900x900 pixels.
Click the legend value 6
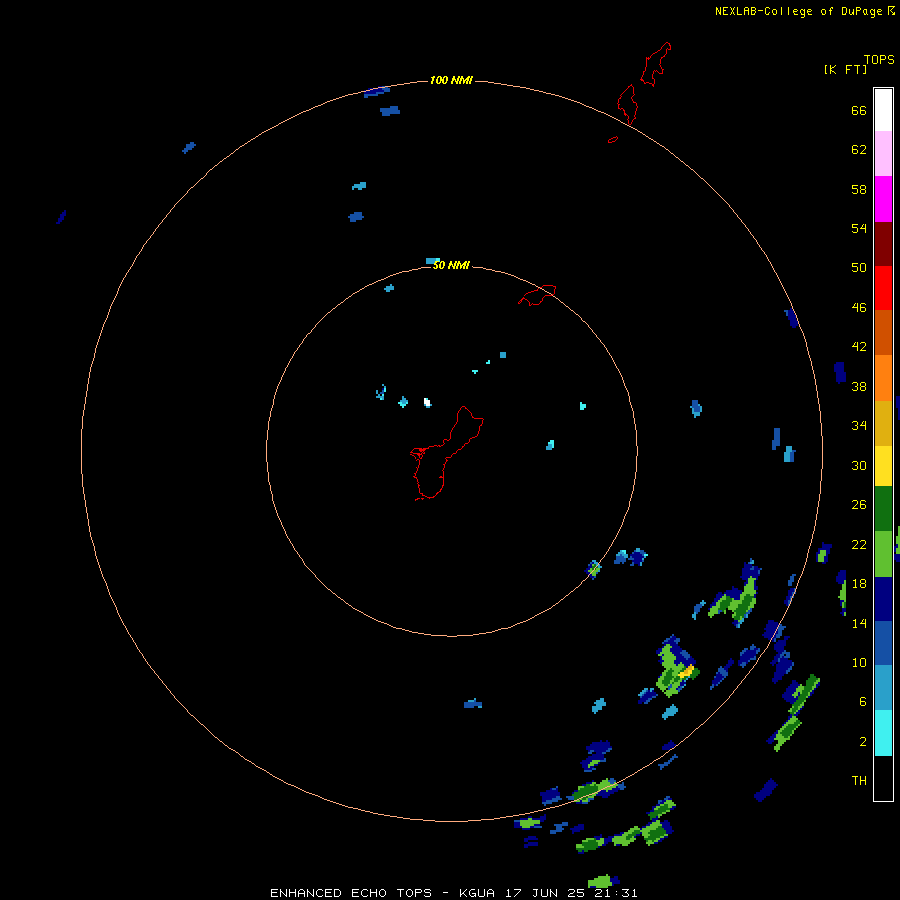click(863, 701)
